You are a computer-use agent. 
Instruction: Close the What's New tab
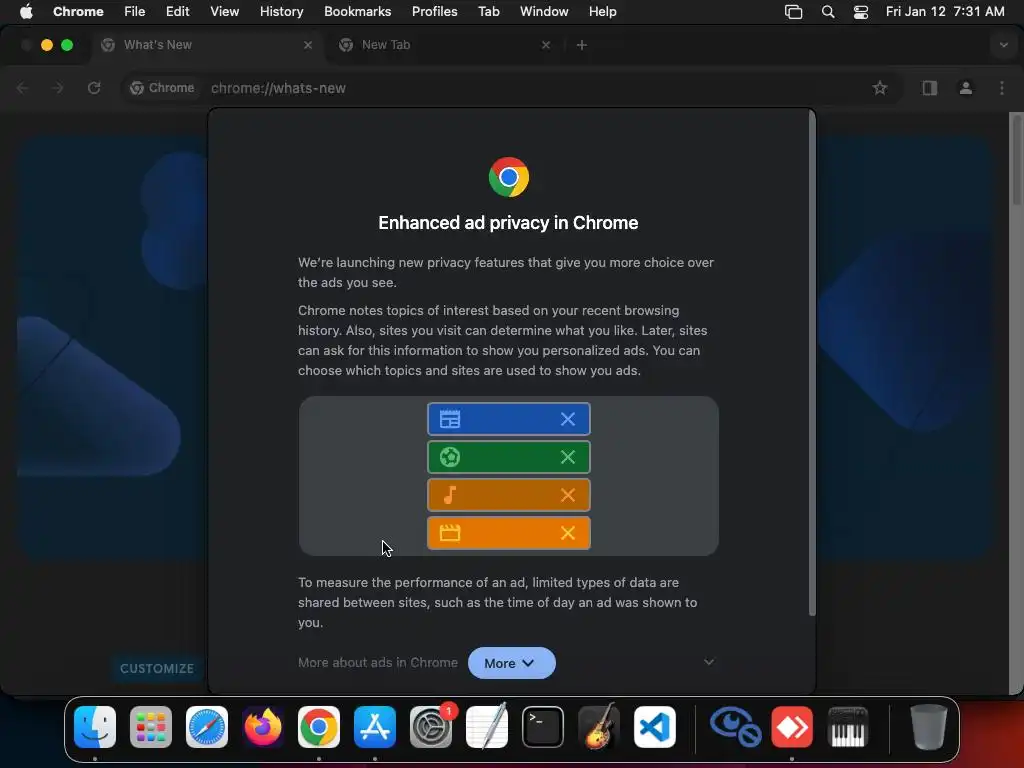(308, 45)
